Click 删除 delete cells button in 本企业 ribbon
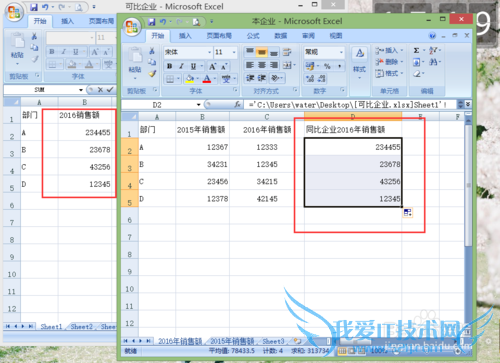 [389, 62]
